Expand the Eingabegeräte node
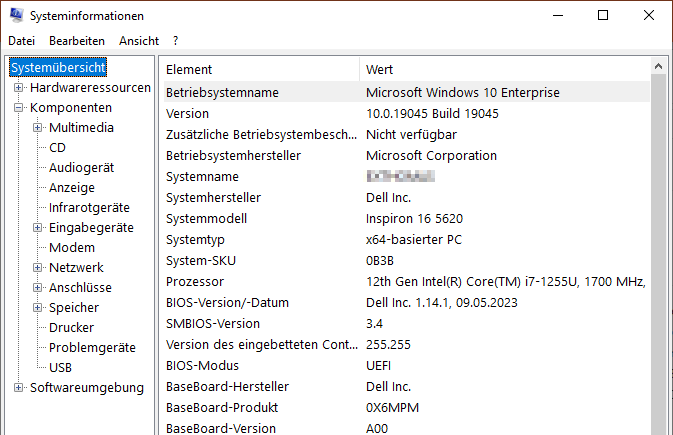The image size is (673, 435). tap(38, 228)
